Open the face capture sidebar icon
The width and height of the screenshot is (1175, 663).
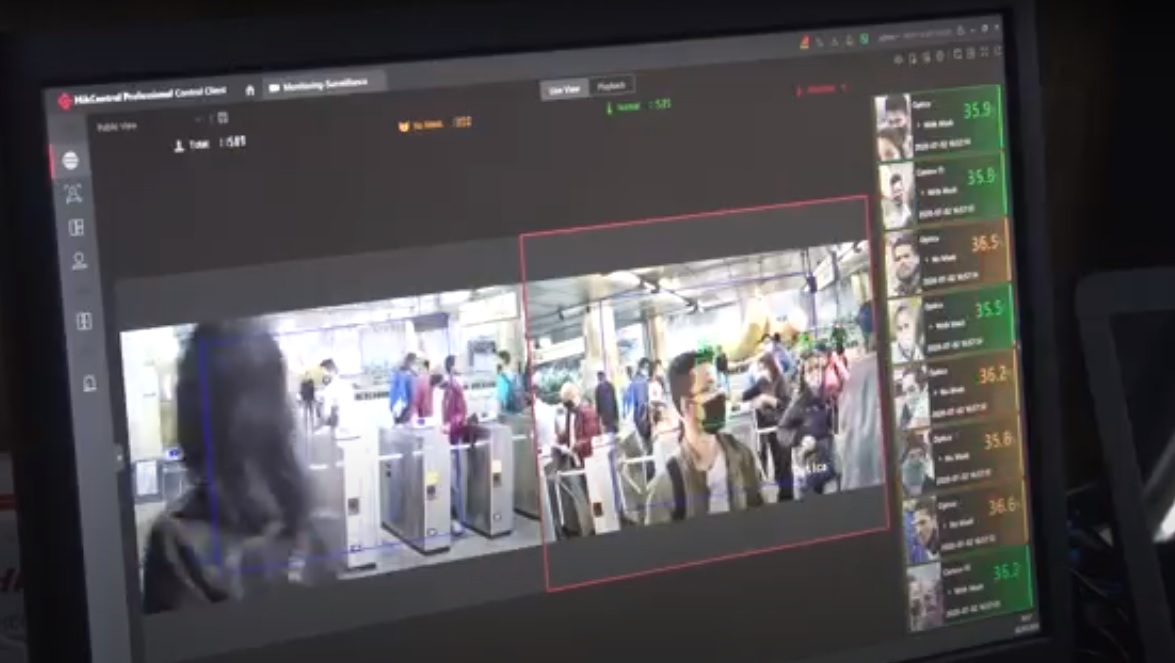(x=73, y=193)
